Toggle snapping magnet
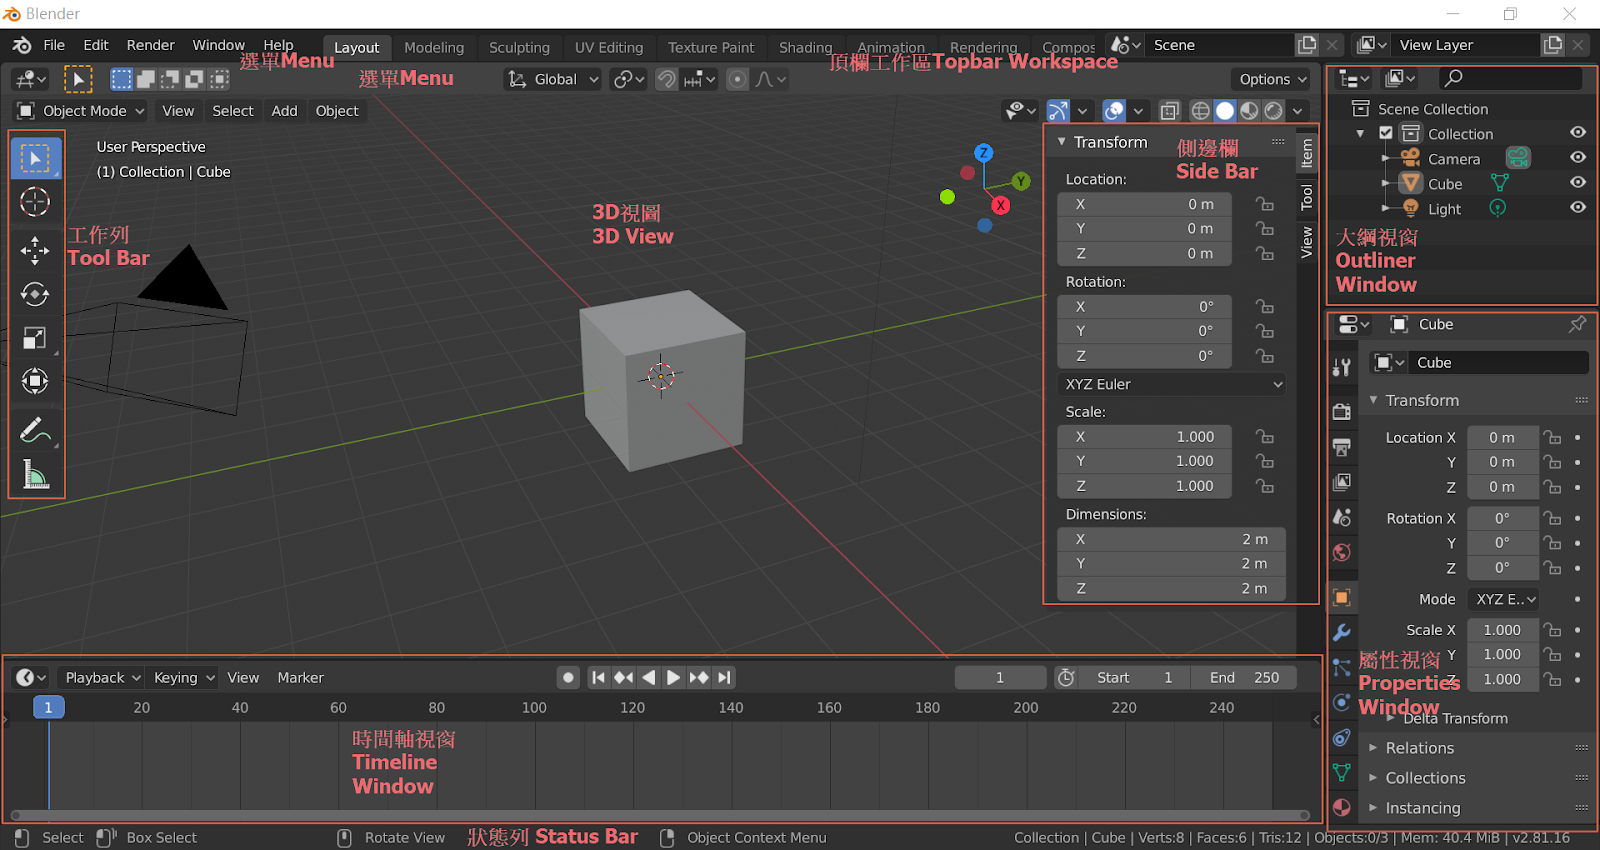The width and height of the screenshot is (1600, 850). [667, 79]
